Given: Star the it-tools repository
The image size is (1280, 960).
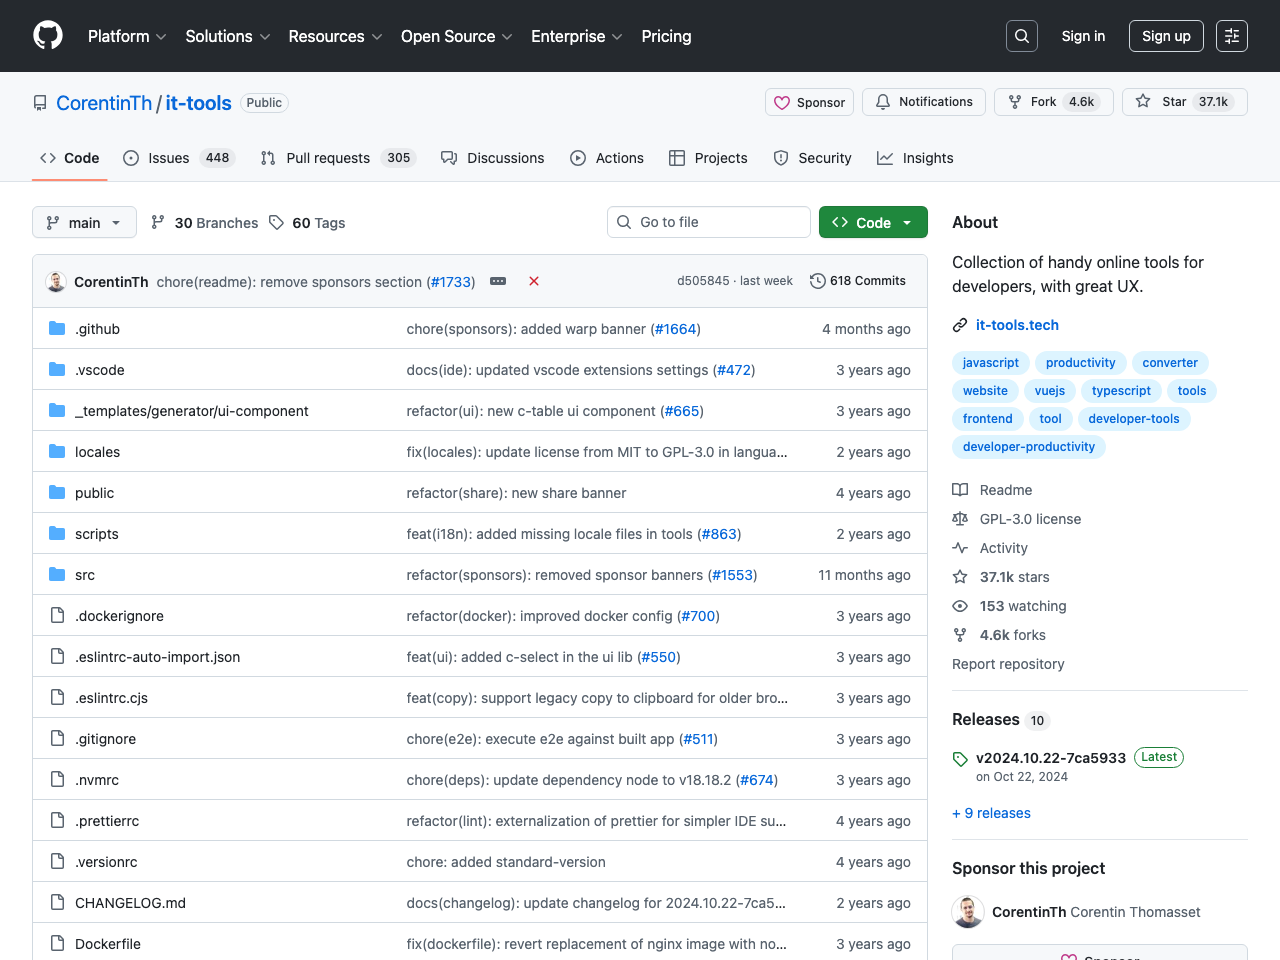Looking at the screenshot, I should click(x=1184, y=102).
